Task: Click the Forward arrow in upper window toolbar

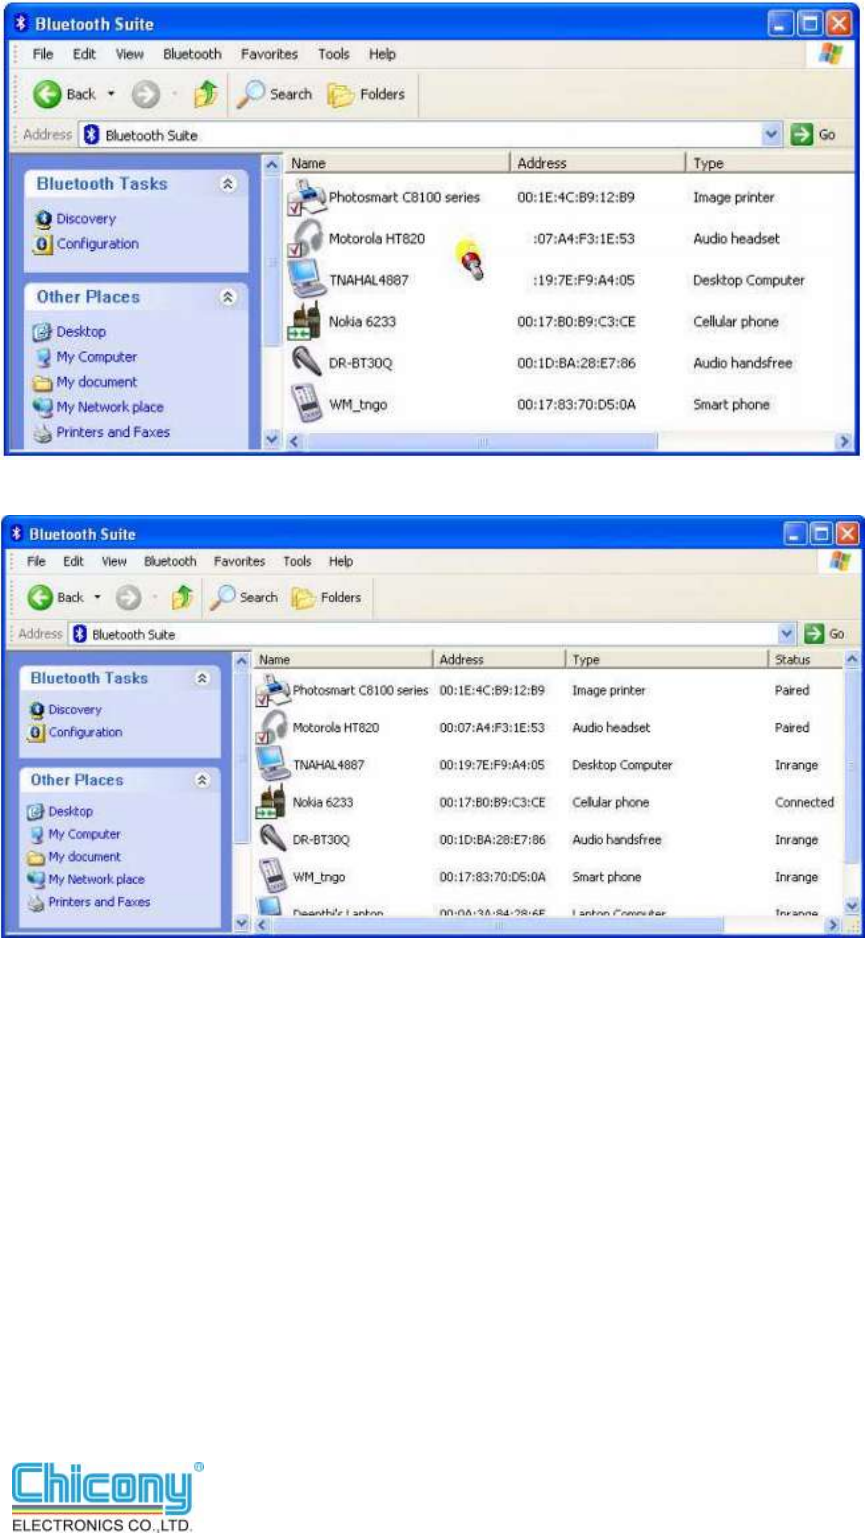Action: (x=146, y=94)
